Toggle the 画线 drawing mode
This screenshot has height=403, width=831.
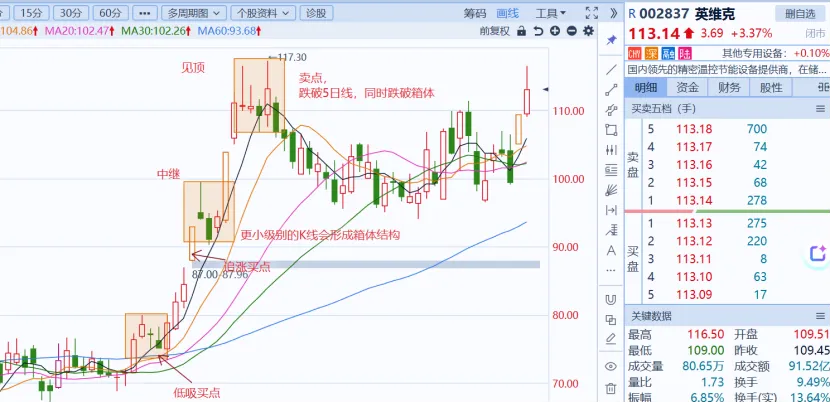[x=508, y=13]
